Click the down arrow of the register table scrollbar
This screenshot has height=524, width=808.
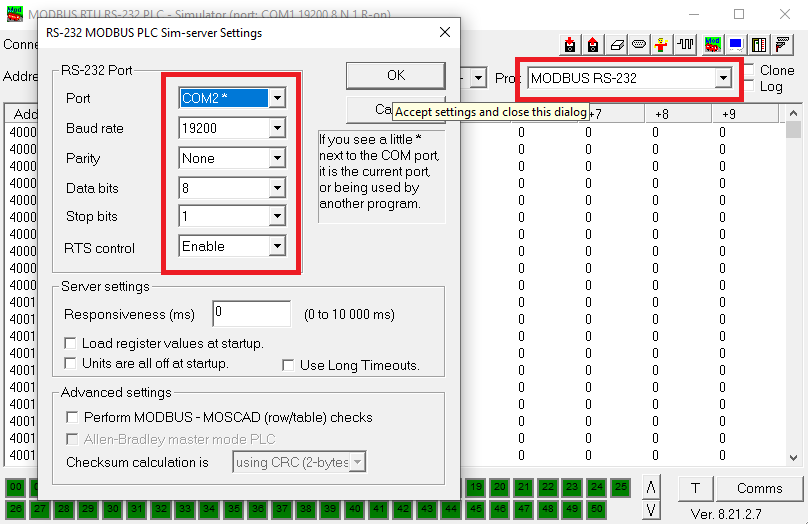(794, 458)
